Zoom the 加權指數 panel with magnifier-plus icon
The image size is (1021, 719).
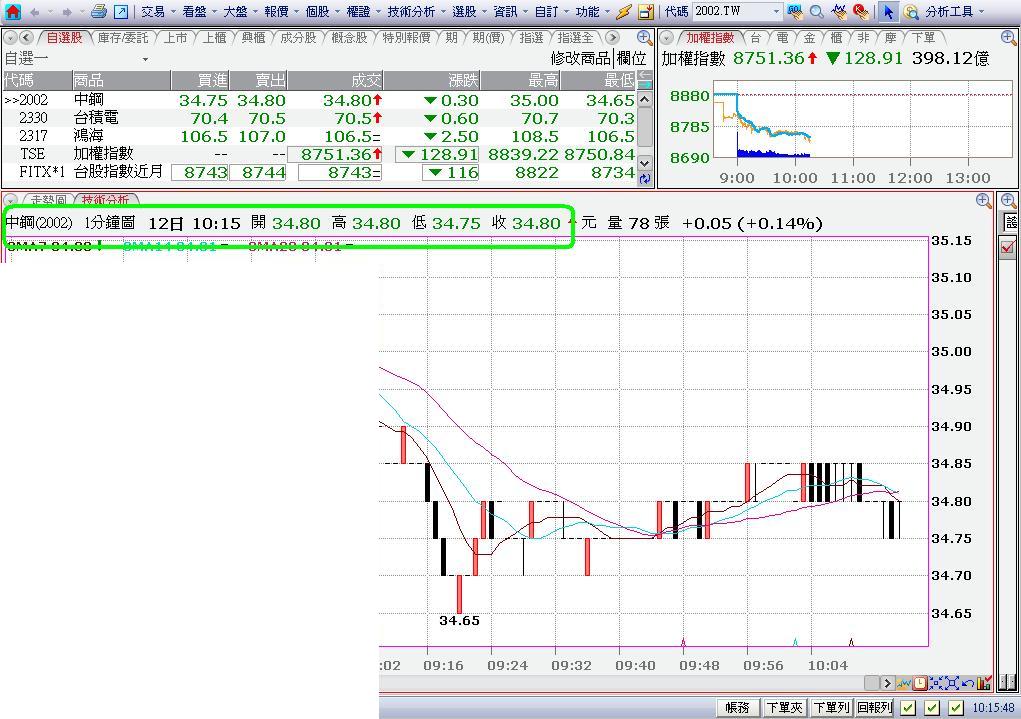tap(1009, 37)
